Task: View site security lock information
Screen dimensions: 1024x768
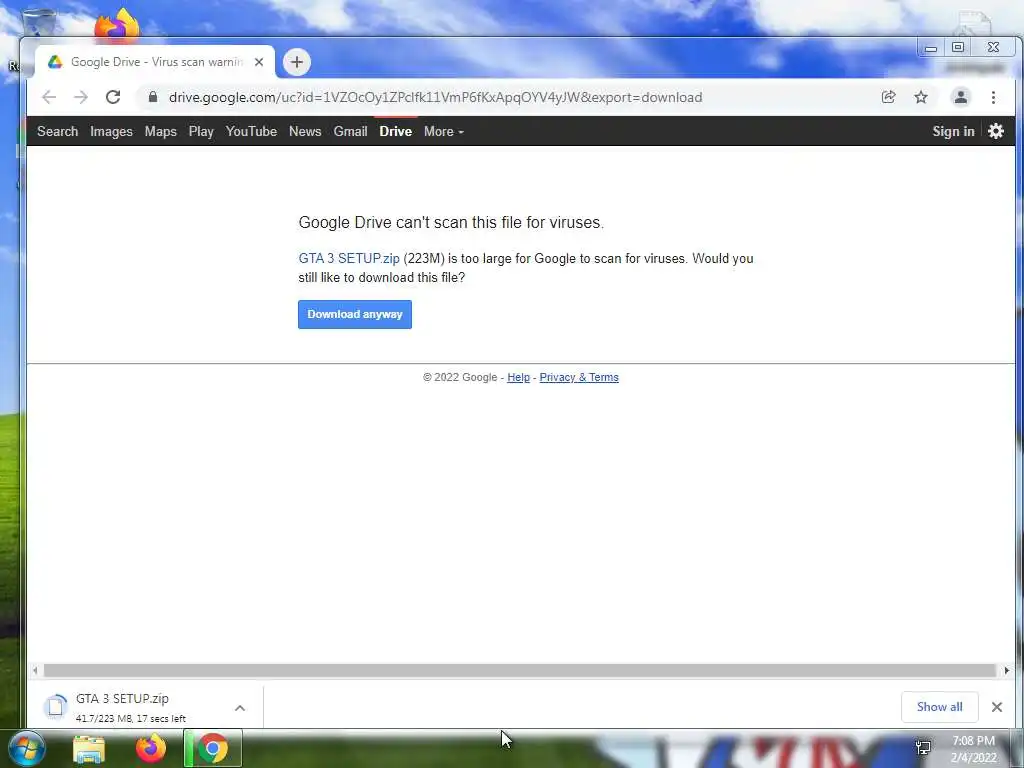Action: (x=153, y=97)
